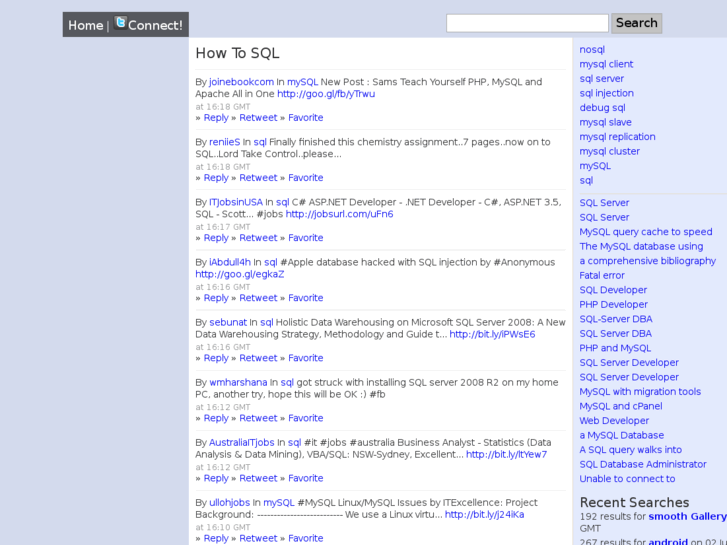The image size is (727, 545).
Task: Open the Fatal error link
Action: pos(602,276)
